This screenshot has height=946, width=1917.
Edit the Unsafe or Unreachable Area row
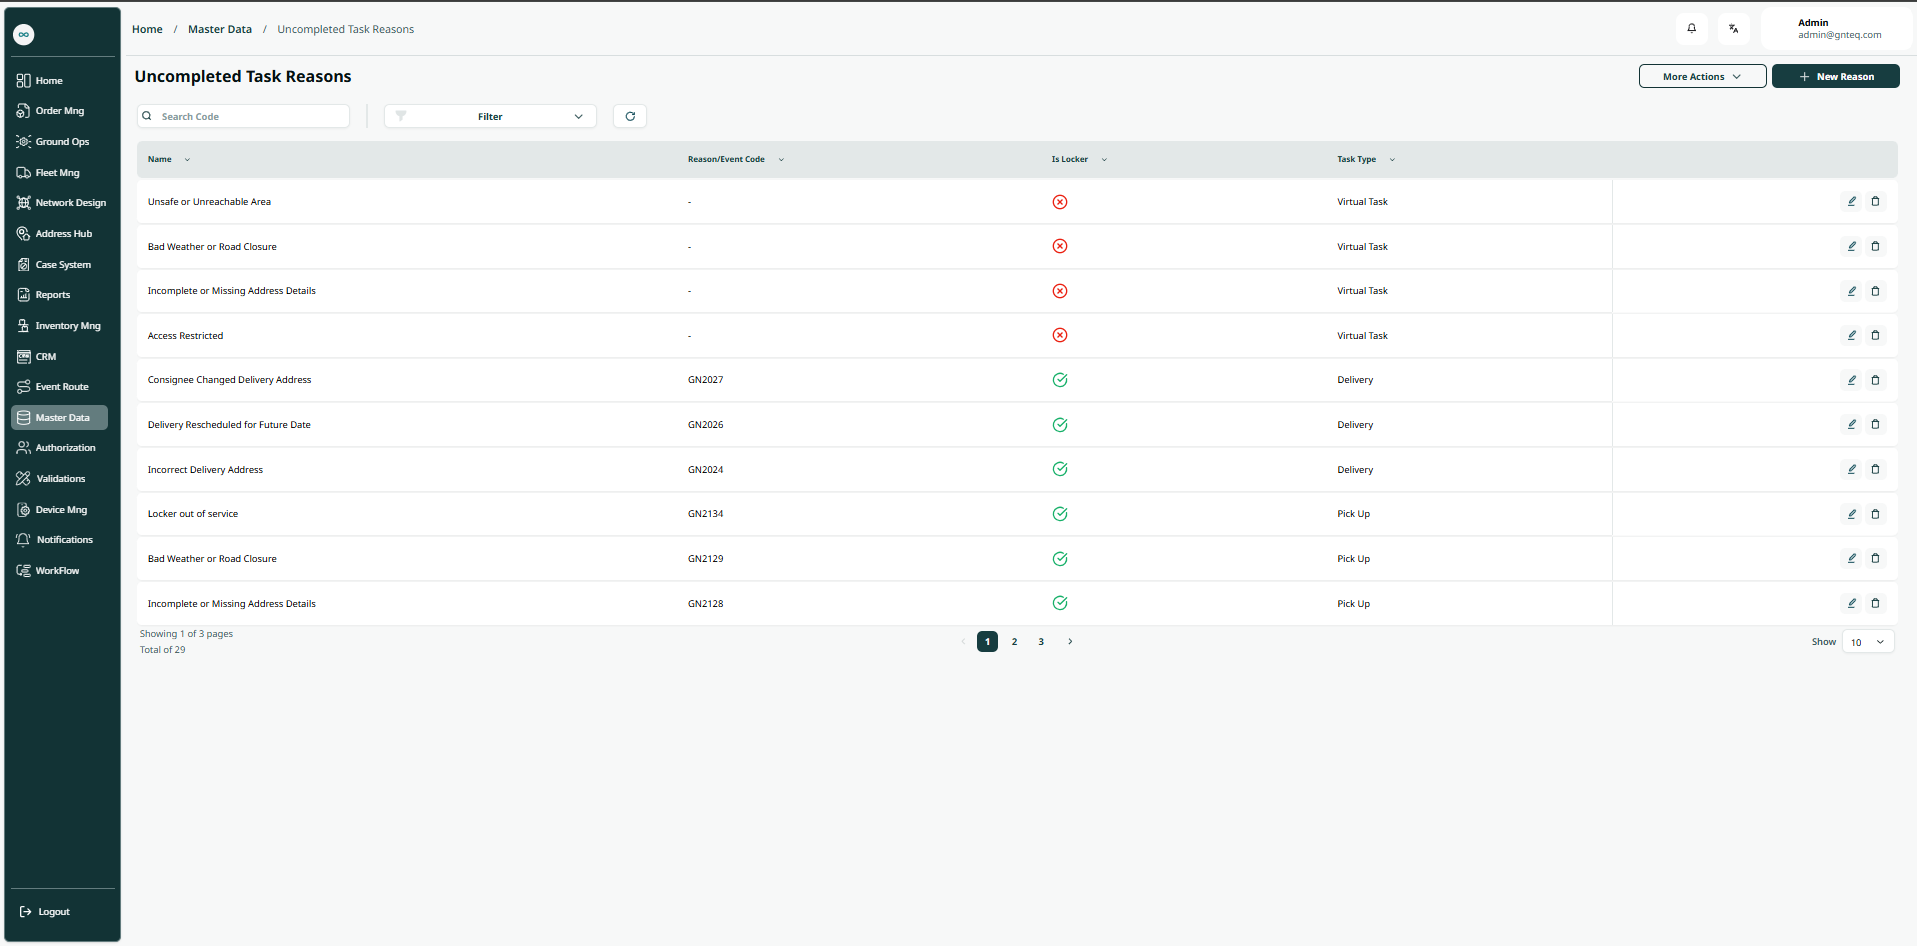(x=1851, y=202)
